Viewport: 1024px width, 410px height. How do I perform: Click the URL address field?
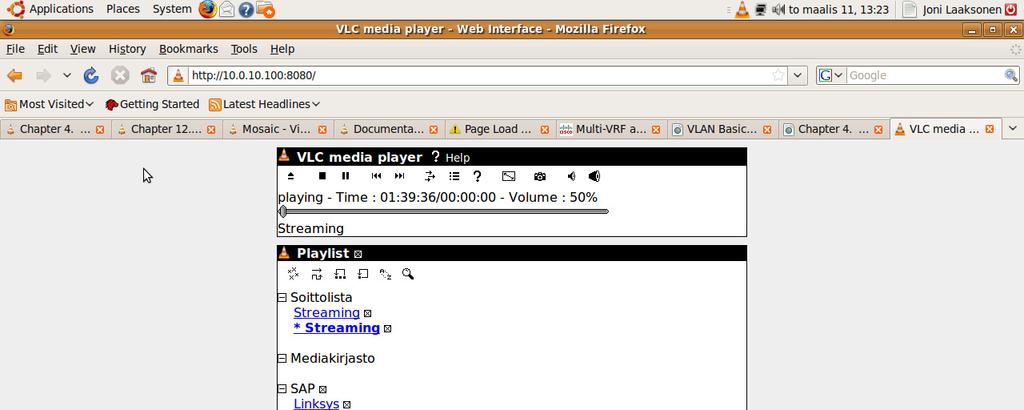(479, 76)
